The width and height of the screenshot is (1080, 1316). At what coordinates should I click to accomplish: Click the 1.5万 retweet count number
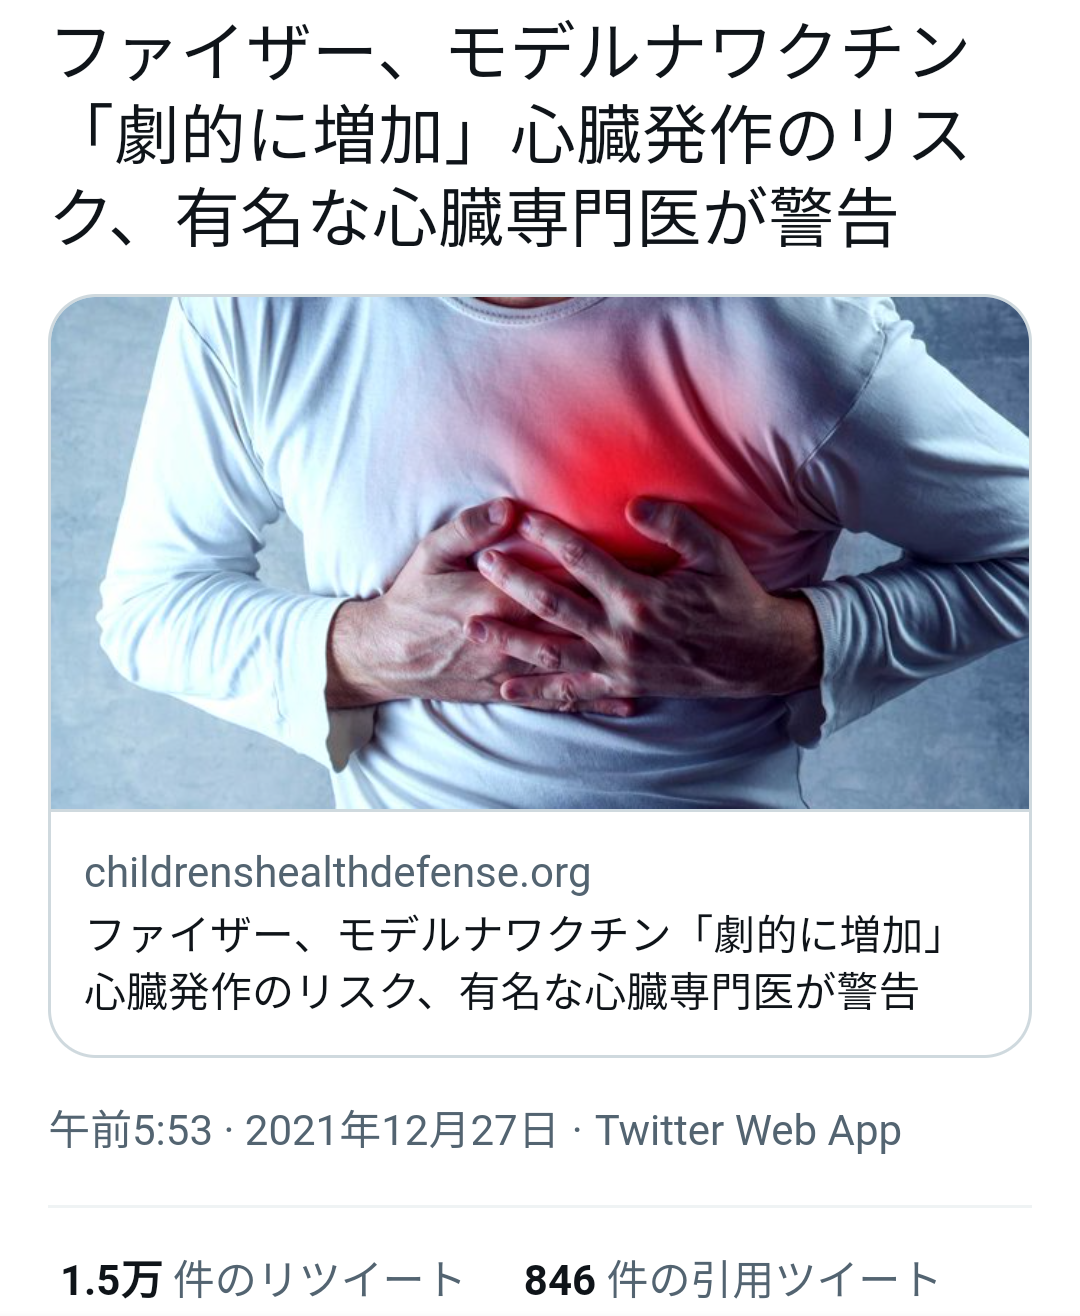pyautogui.click(x=111, y=1279)
